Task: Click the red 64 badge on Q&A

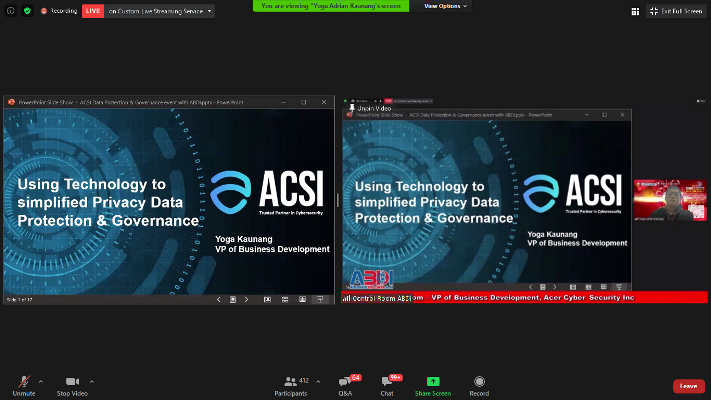Action: tap(356, 377)
